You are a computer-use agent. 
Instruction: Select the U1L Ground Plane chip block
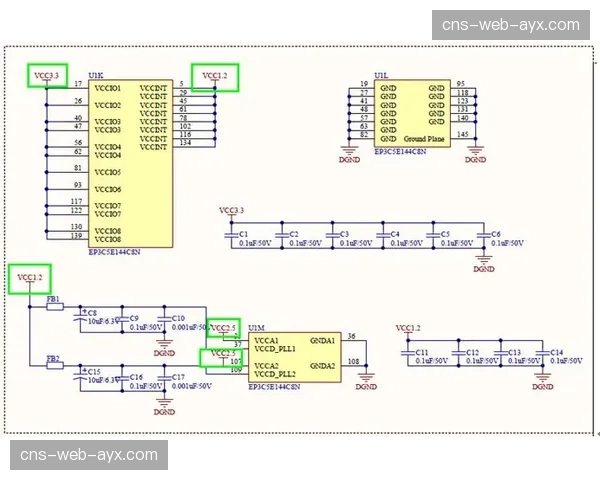tap(410, 113)
